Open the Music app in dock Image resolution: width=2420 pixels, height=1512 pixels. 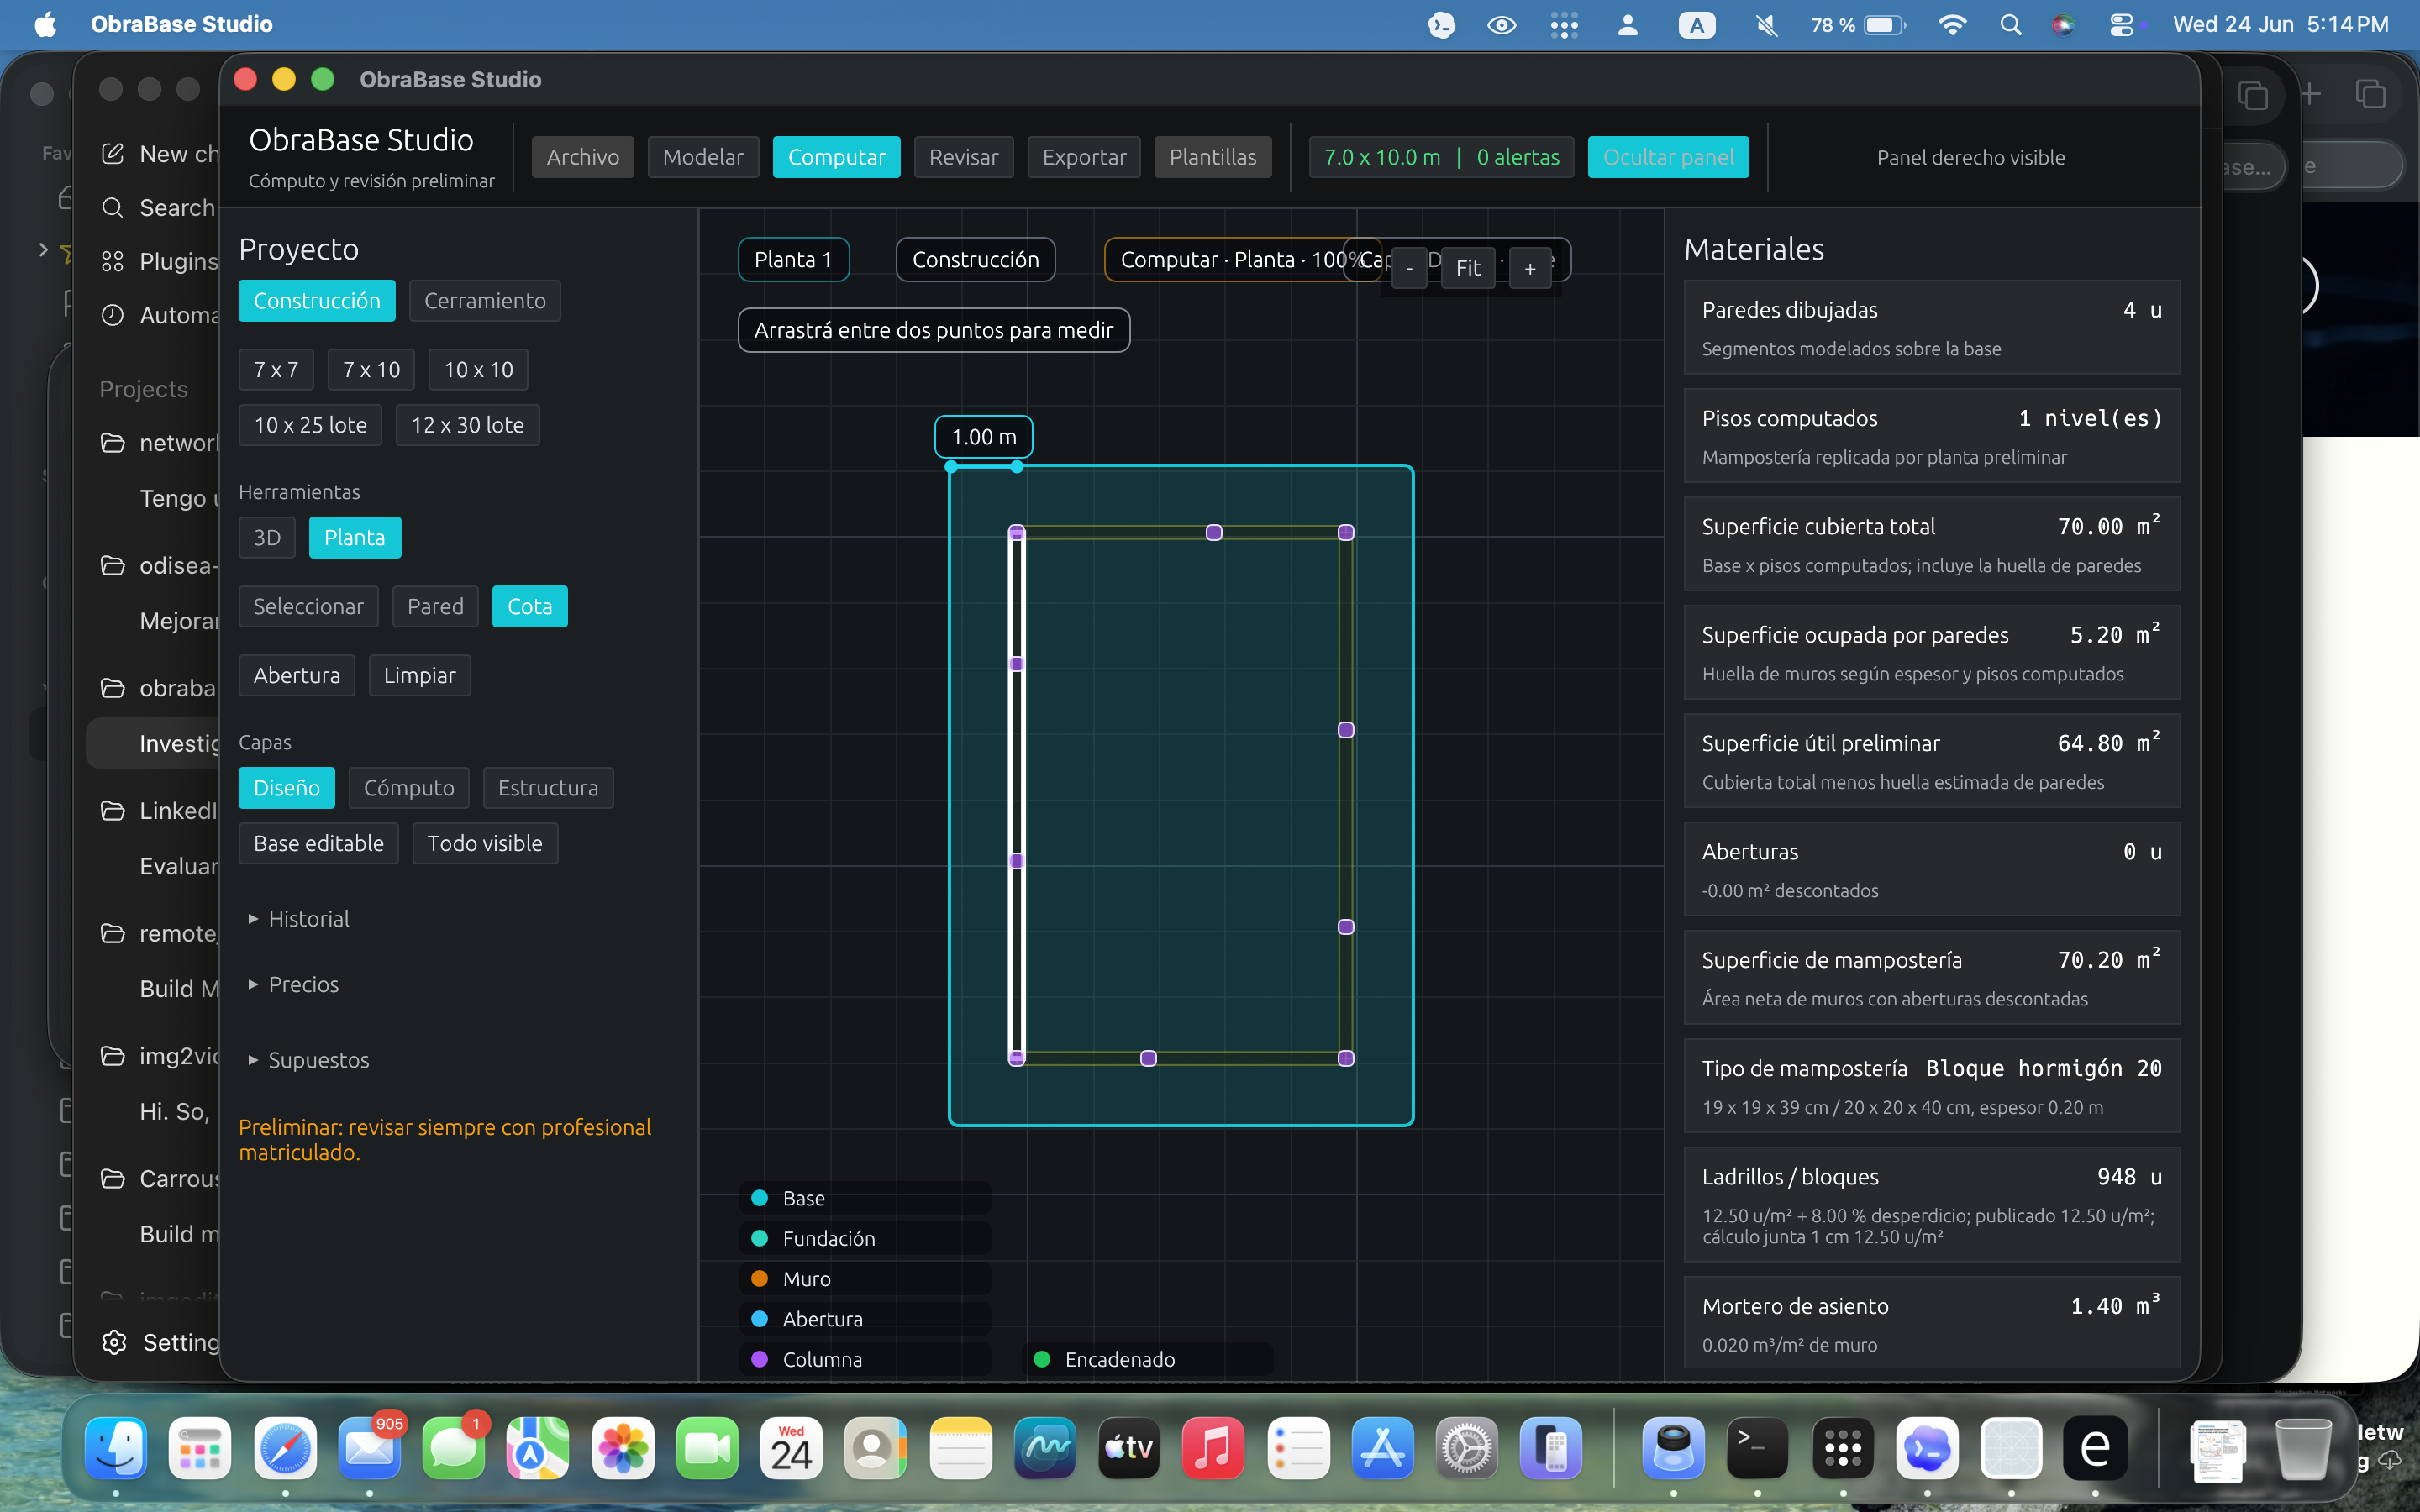[x=1213, y=1448]
